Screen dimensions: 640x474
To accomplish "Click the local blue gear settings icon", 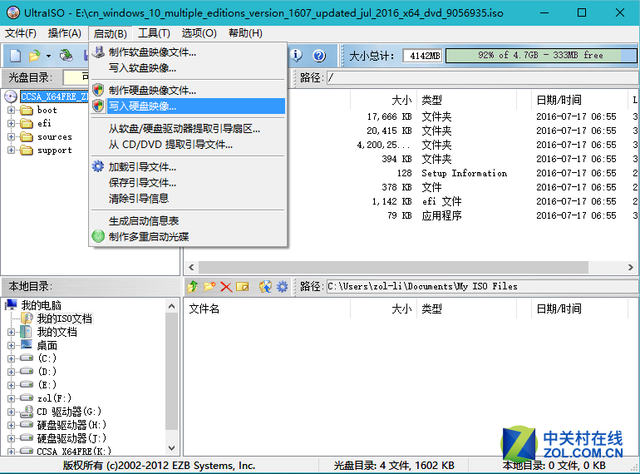I will coord(282,287).
